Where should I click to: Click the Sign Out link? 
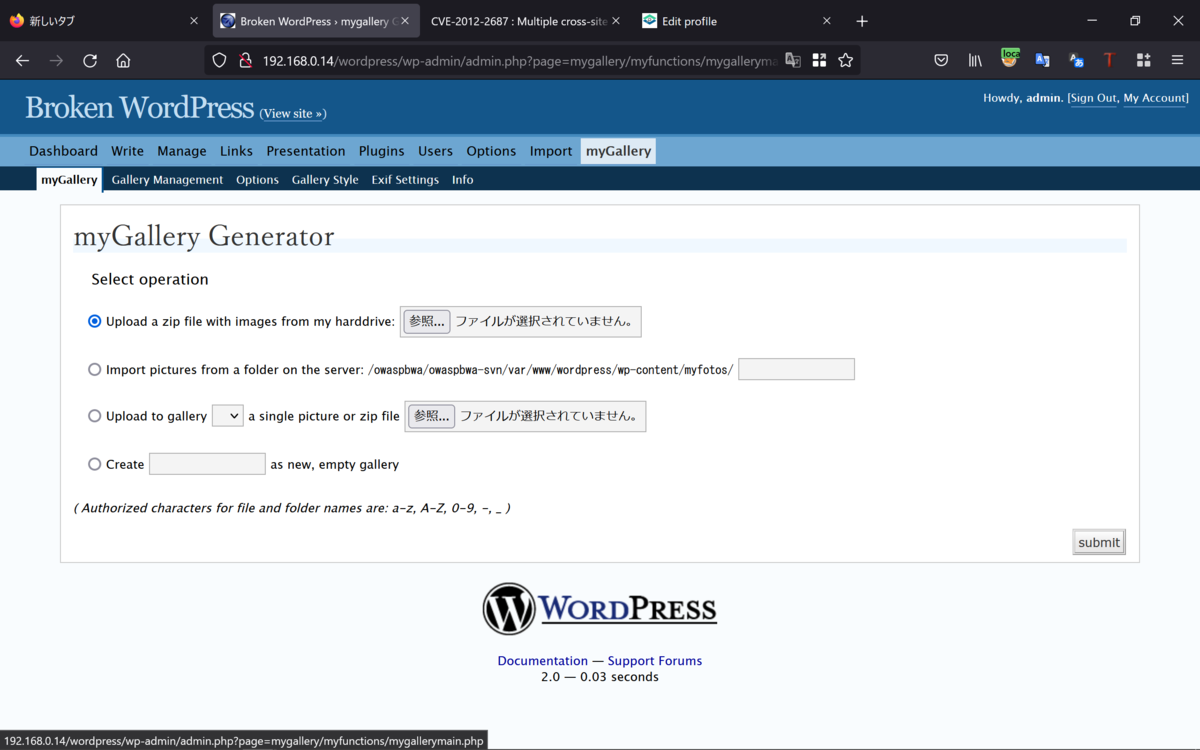click(x=1093, y=98)
